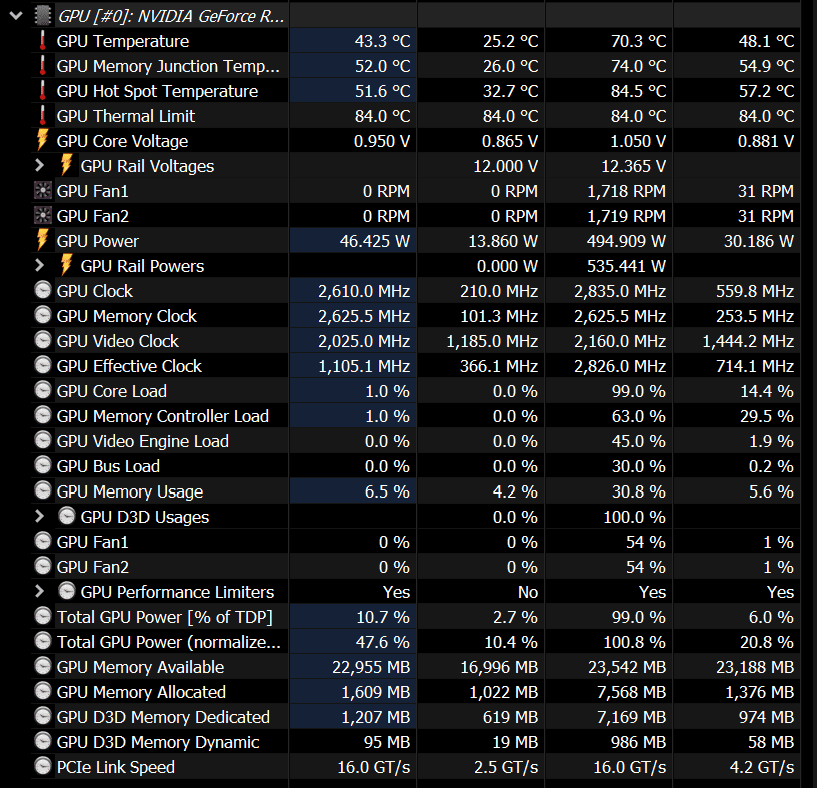Select the GPU Temperature sensor label
Viewport: 817px width, 788px height.
(123, 41)
